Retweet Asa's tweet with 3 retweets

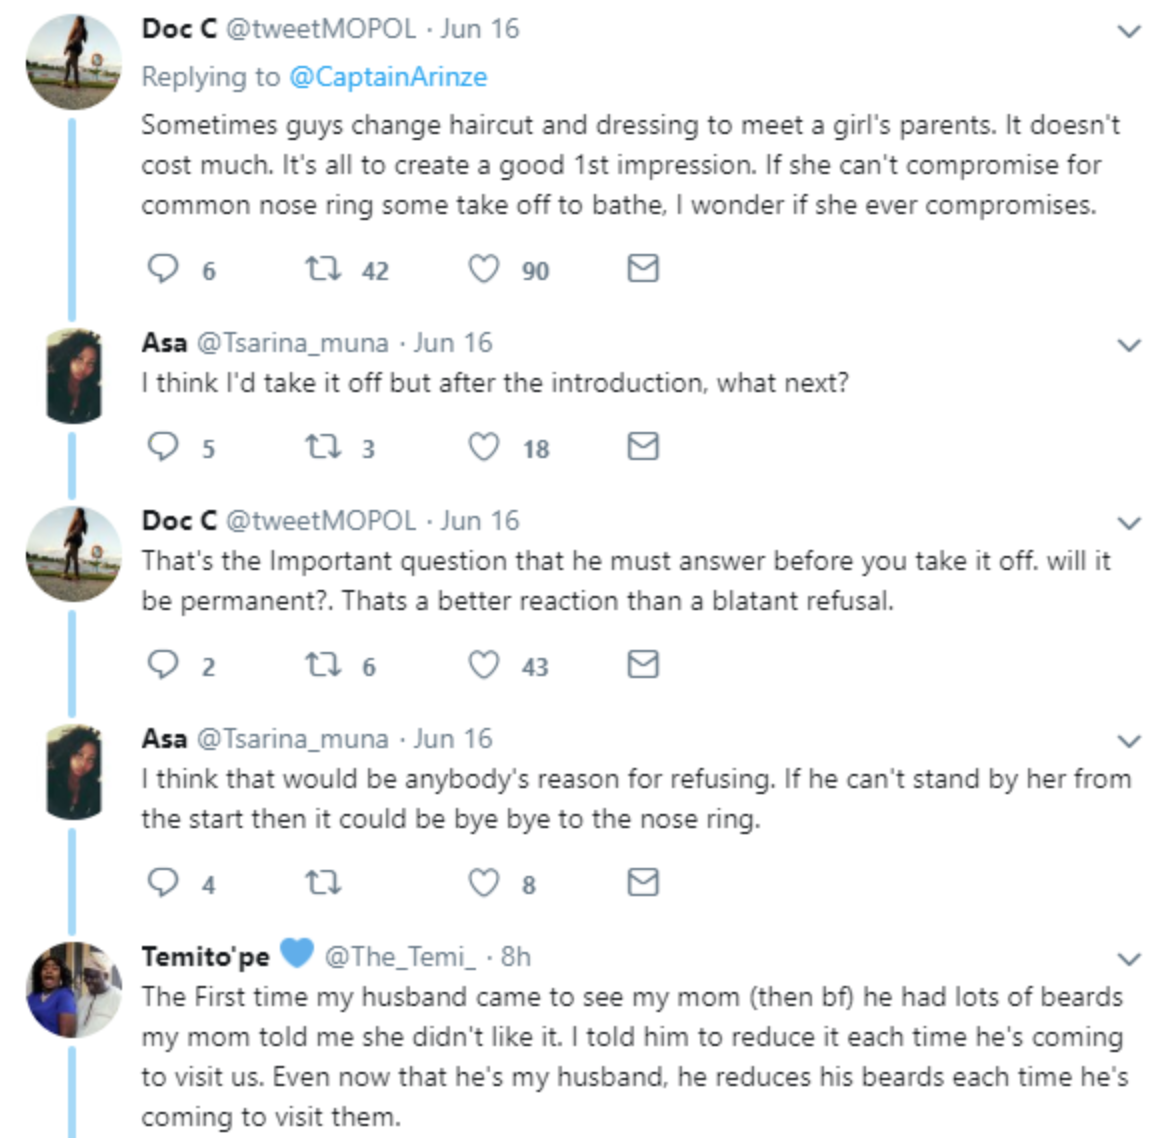coord(322,446)
